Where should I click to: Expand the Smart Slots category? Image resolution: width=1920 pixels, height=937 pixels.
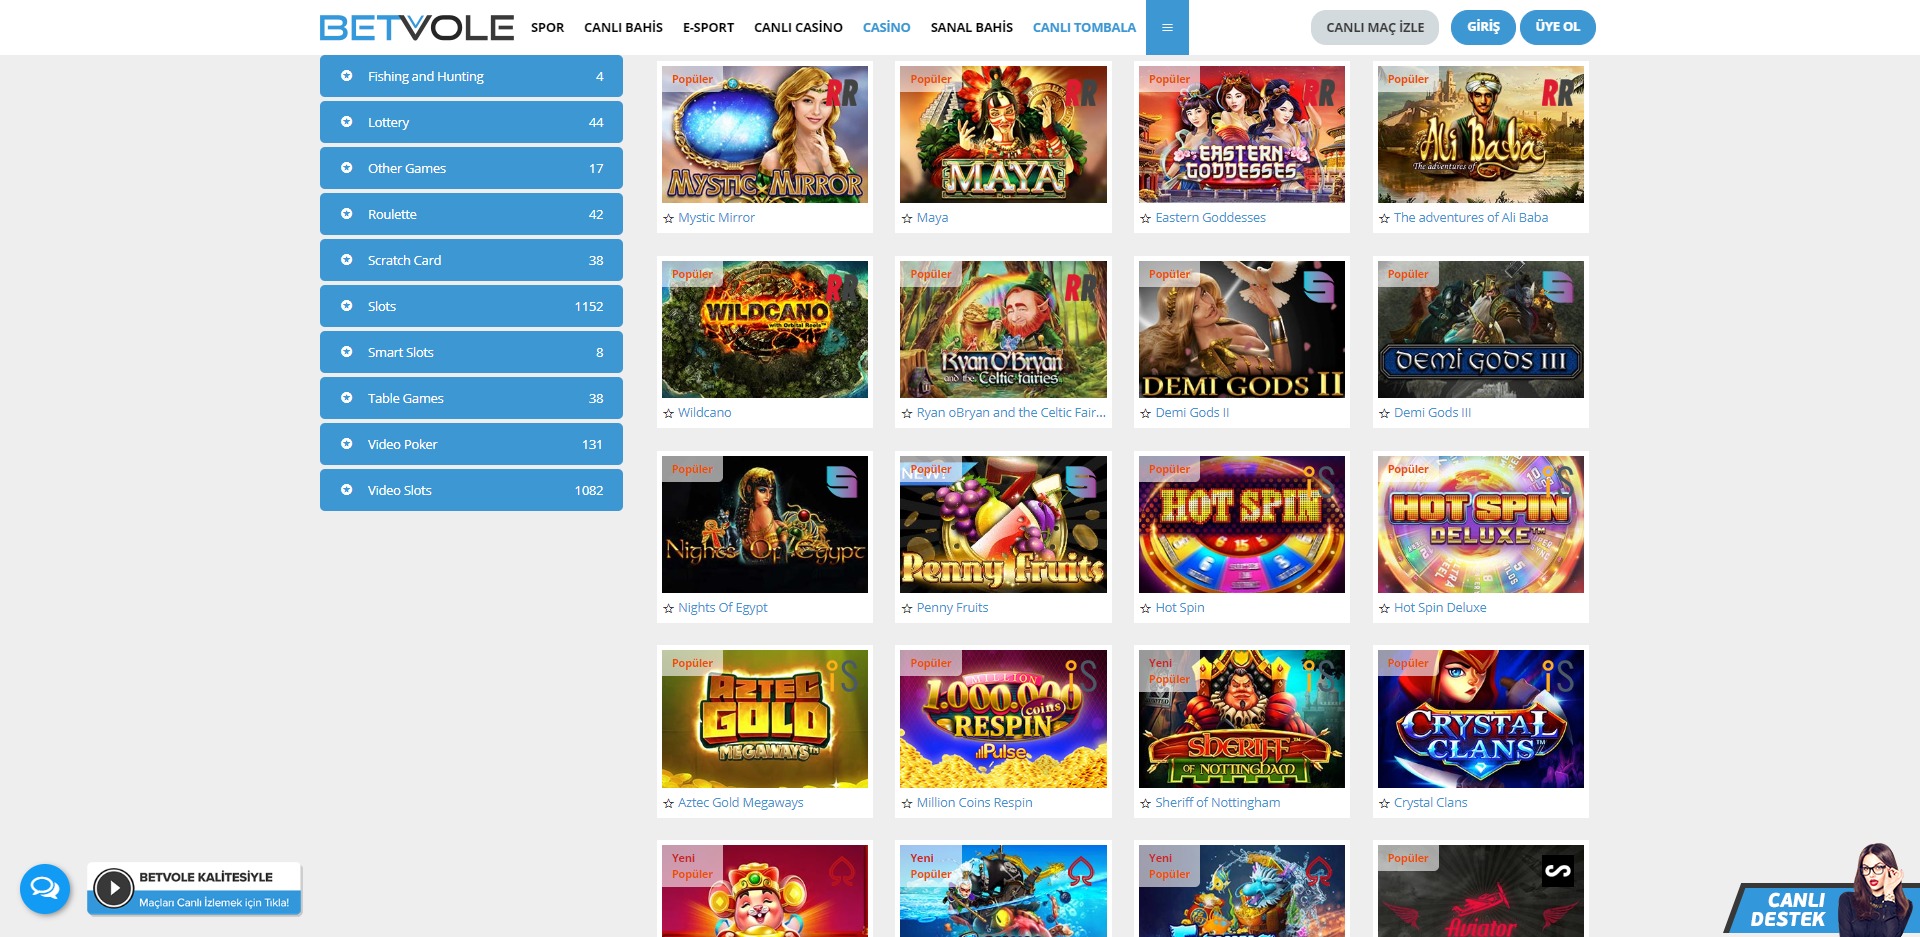pos(471,352)
